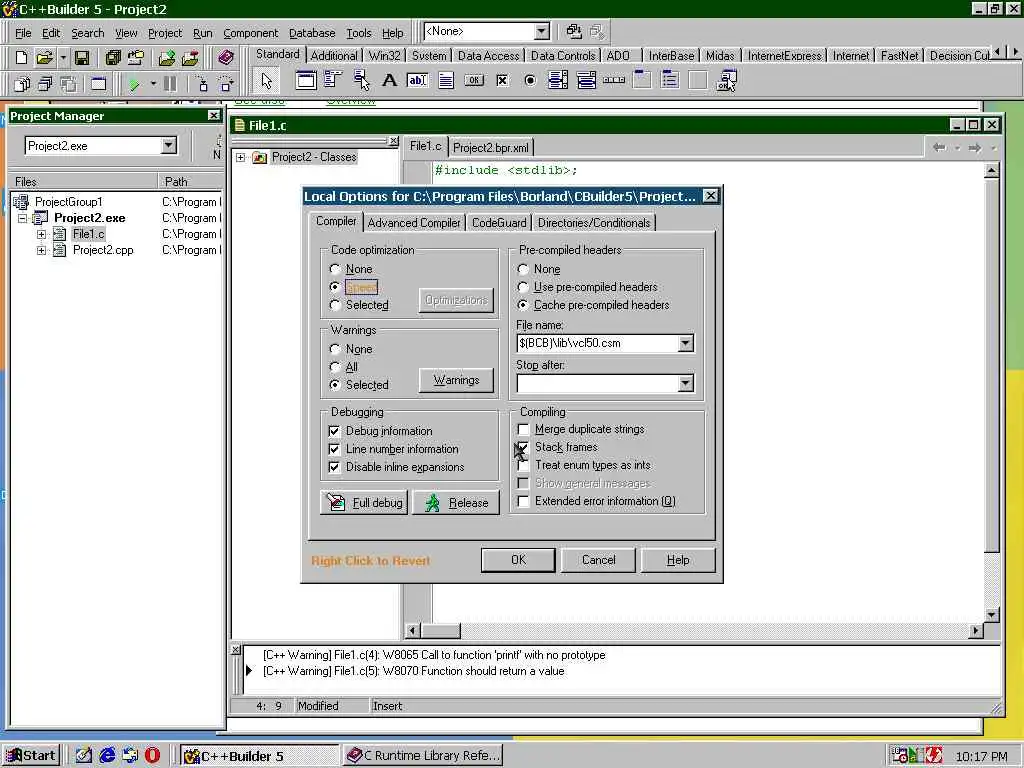Toggle Disable inline expansions checkbox

click(x=334, y=467)
